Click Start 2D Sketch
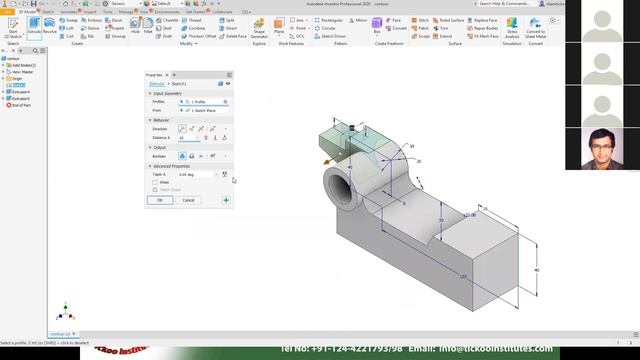 (x=13, y=28)
